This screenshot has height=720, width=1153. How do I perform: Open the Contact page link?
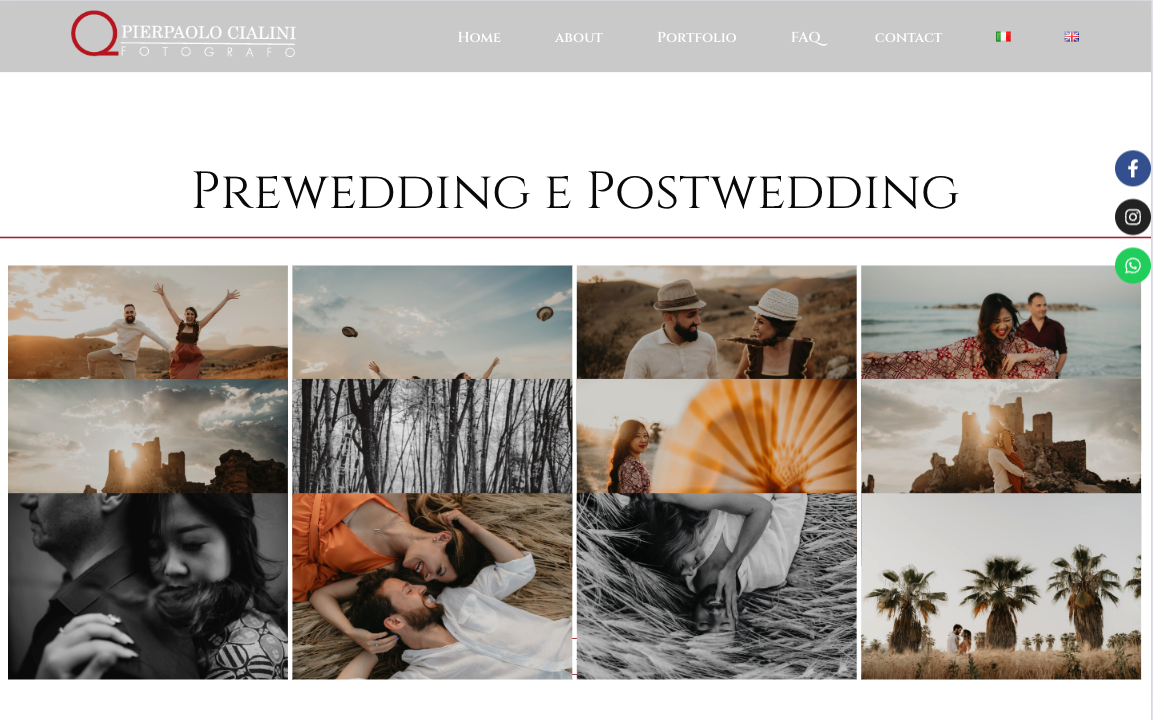pos(908,38)
